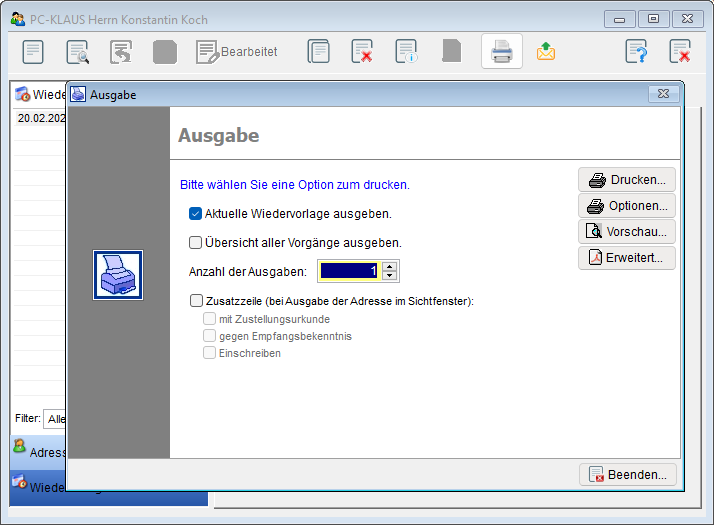714x525 pixels.
Task: Click the document search magnifier toolbar icon
Action: [77, 51]
